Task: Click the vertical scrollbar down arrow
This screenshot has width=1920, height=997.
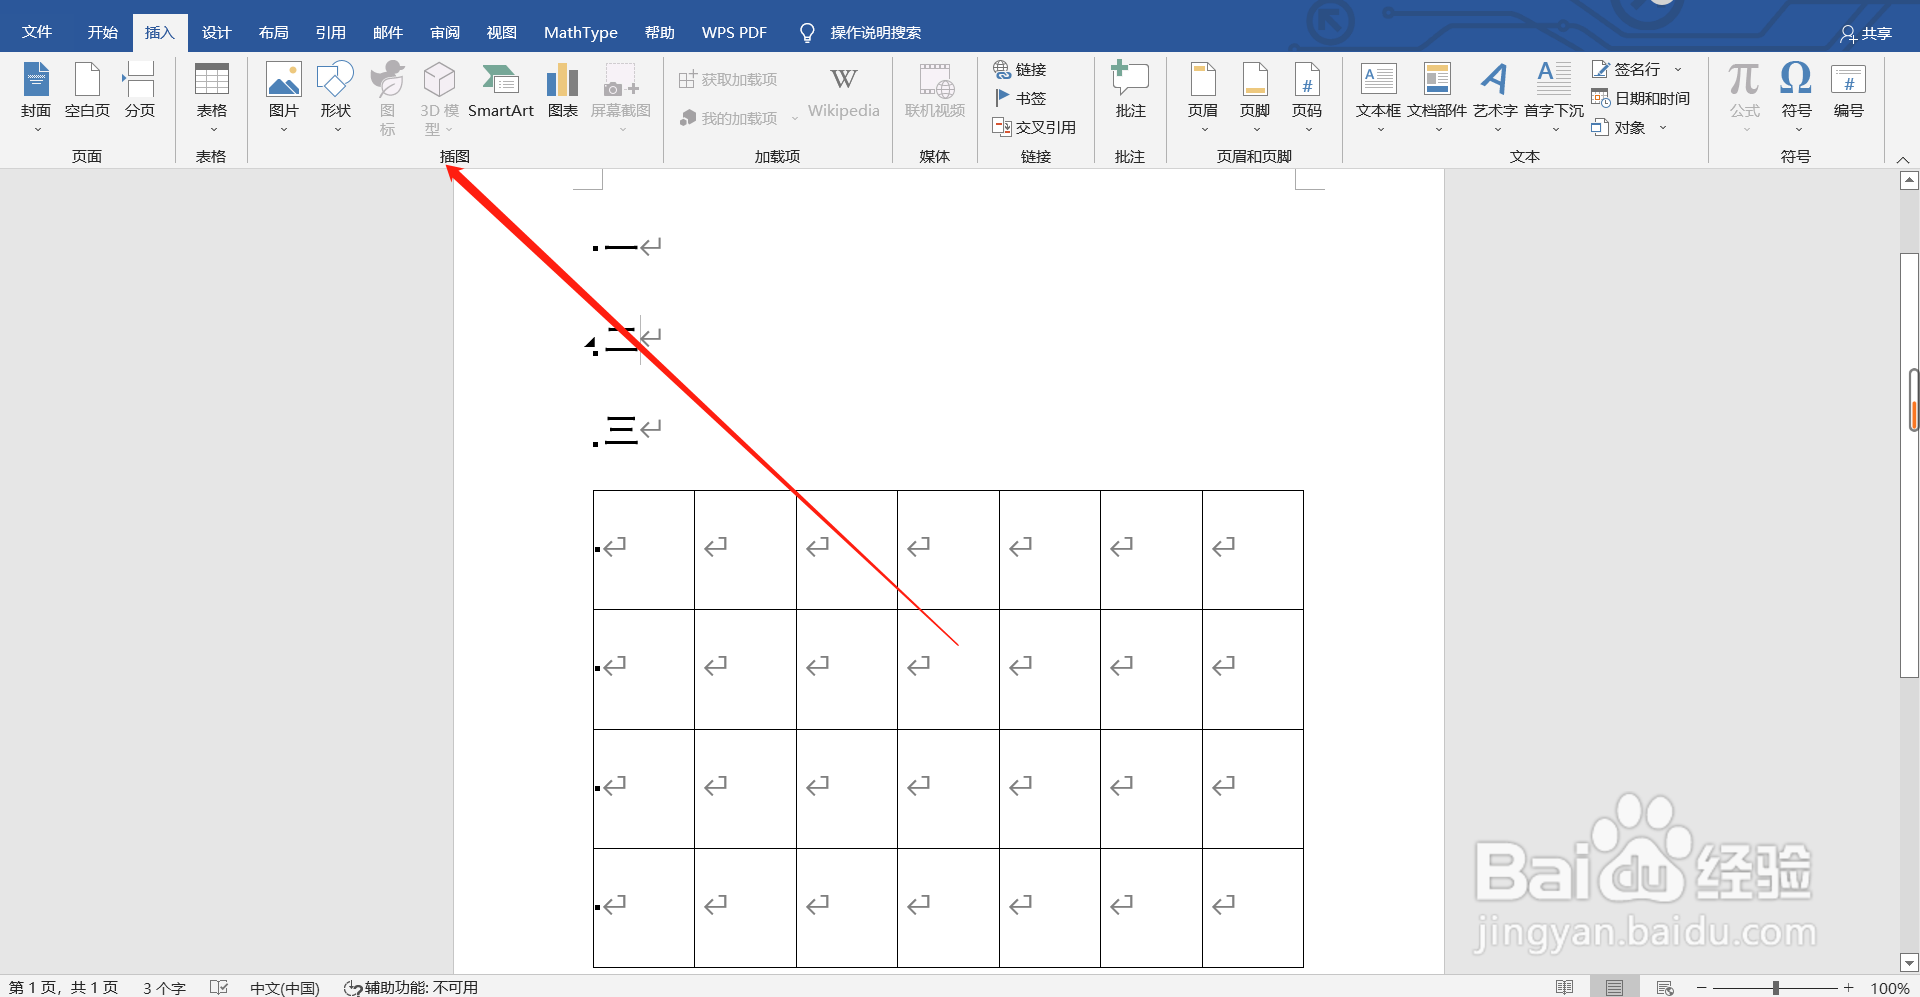Action: pos(1909,964)
